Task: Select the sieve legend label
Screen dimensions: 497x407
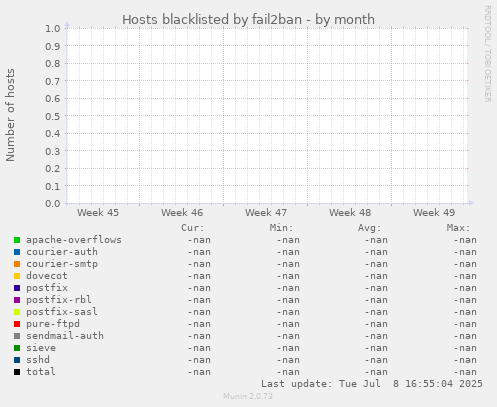Action: (x=41, y=348)
